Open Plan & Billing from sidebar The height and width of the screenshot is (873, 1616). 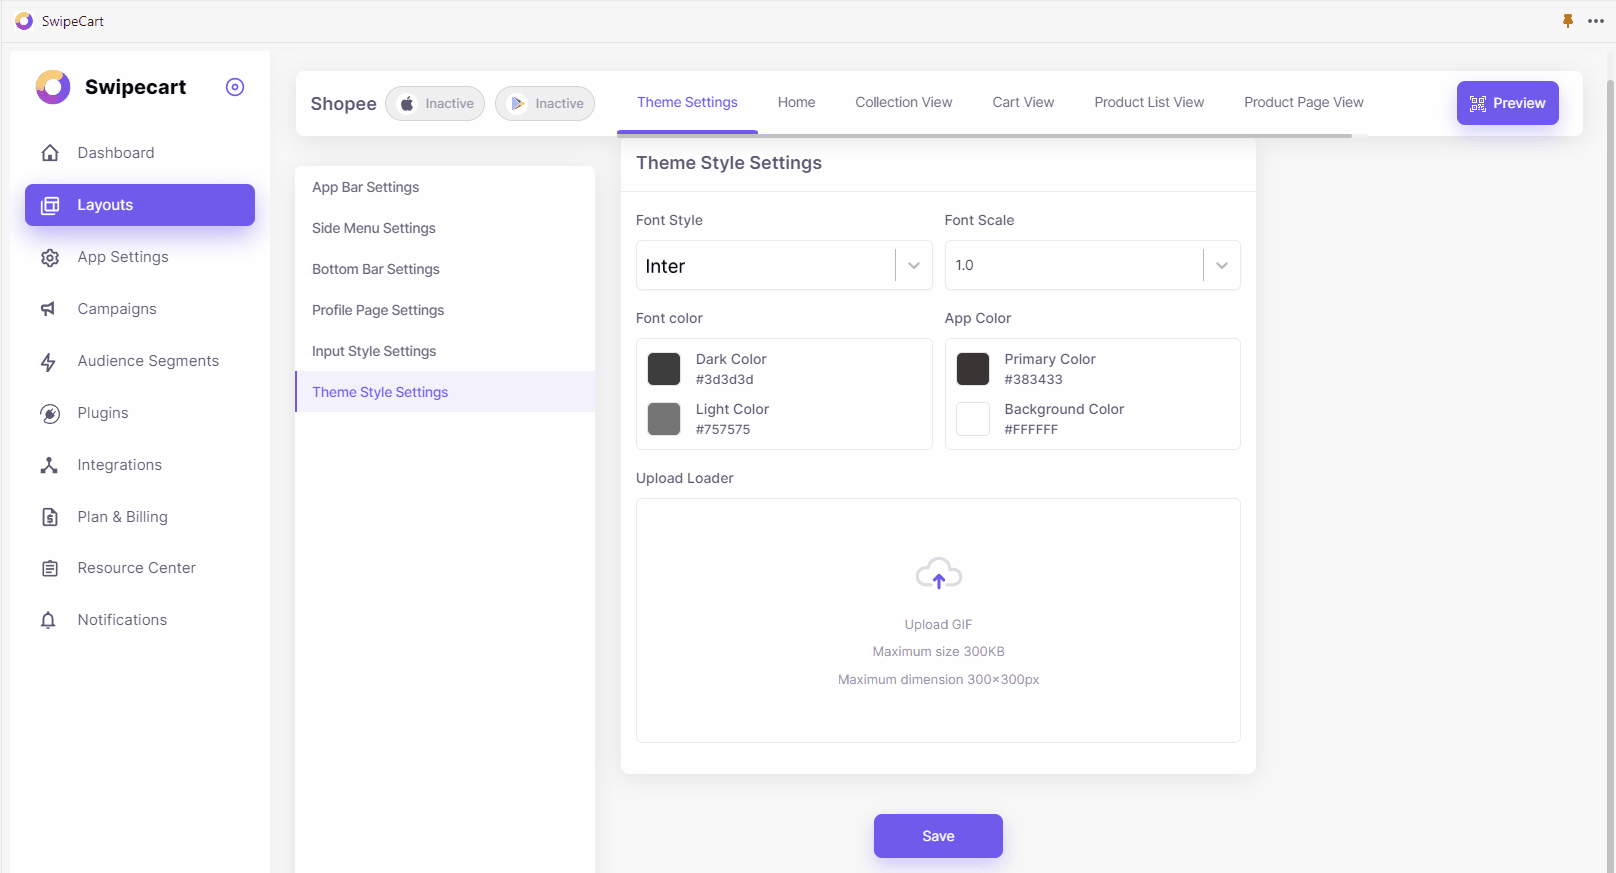140,517
